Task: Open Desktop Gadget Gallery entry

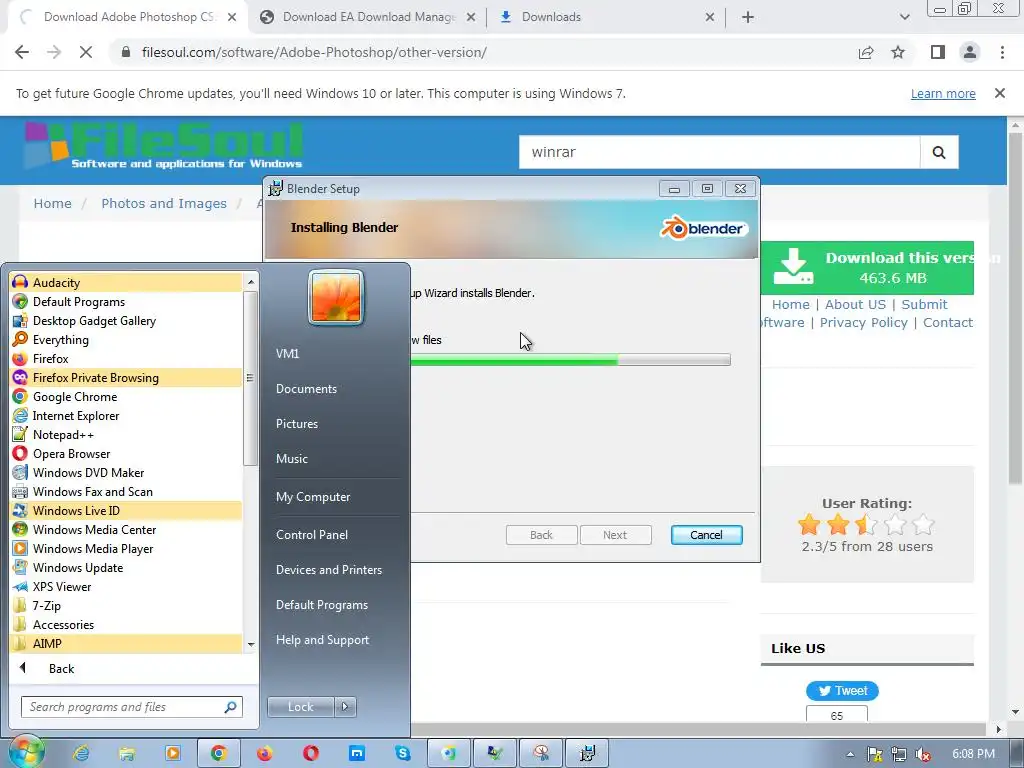Action: 126,321
